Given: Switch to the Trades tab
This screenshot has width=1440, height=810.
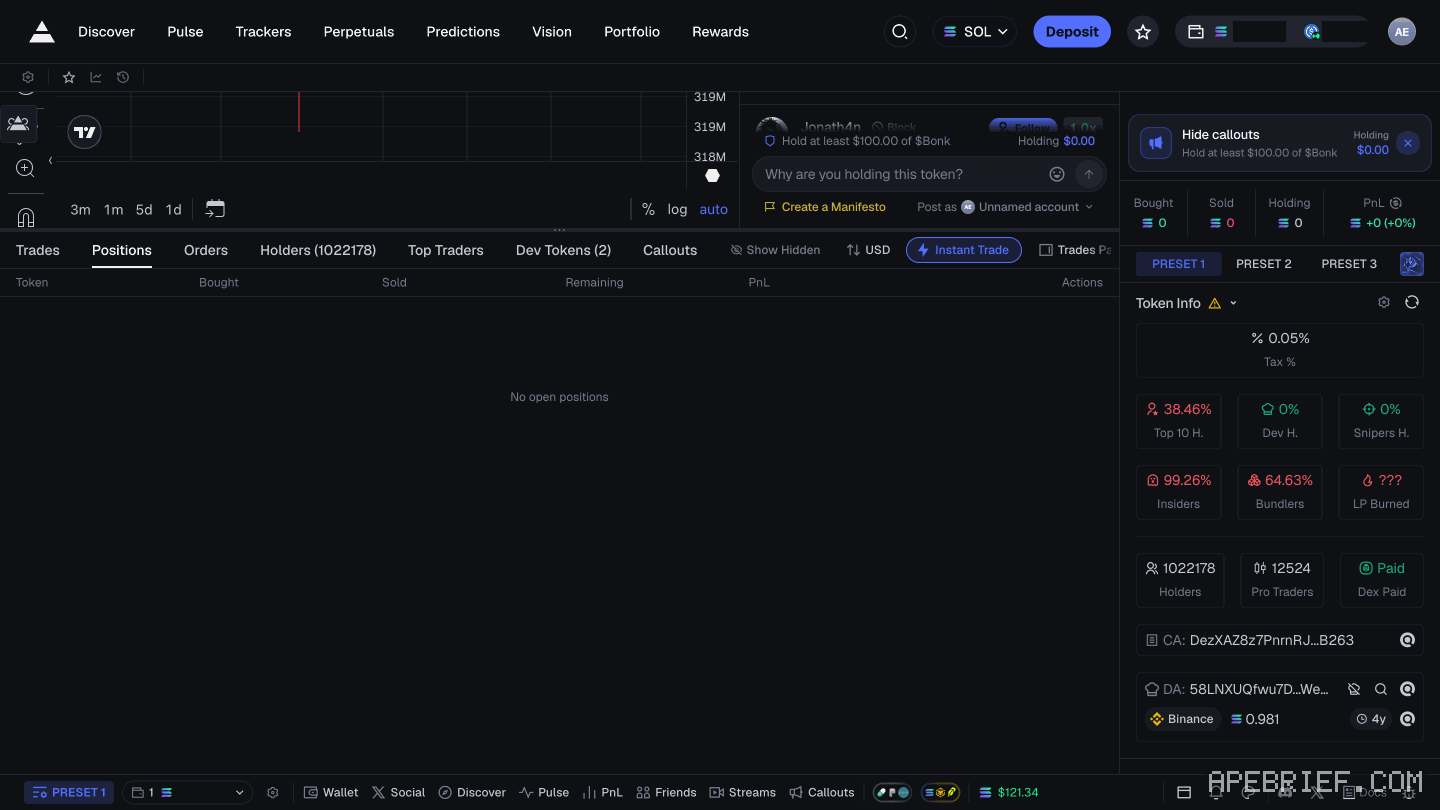Looking at the screenshot, I should 38,250.
